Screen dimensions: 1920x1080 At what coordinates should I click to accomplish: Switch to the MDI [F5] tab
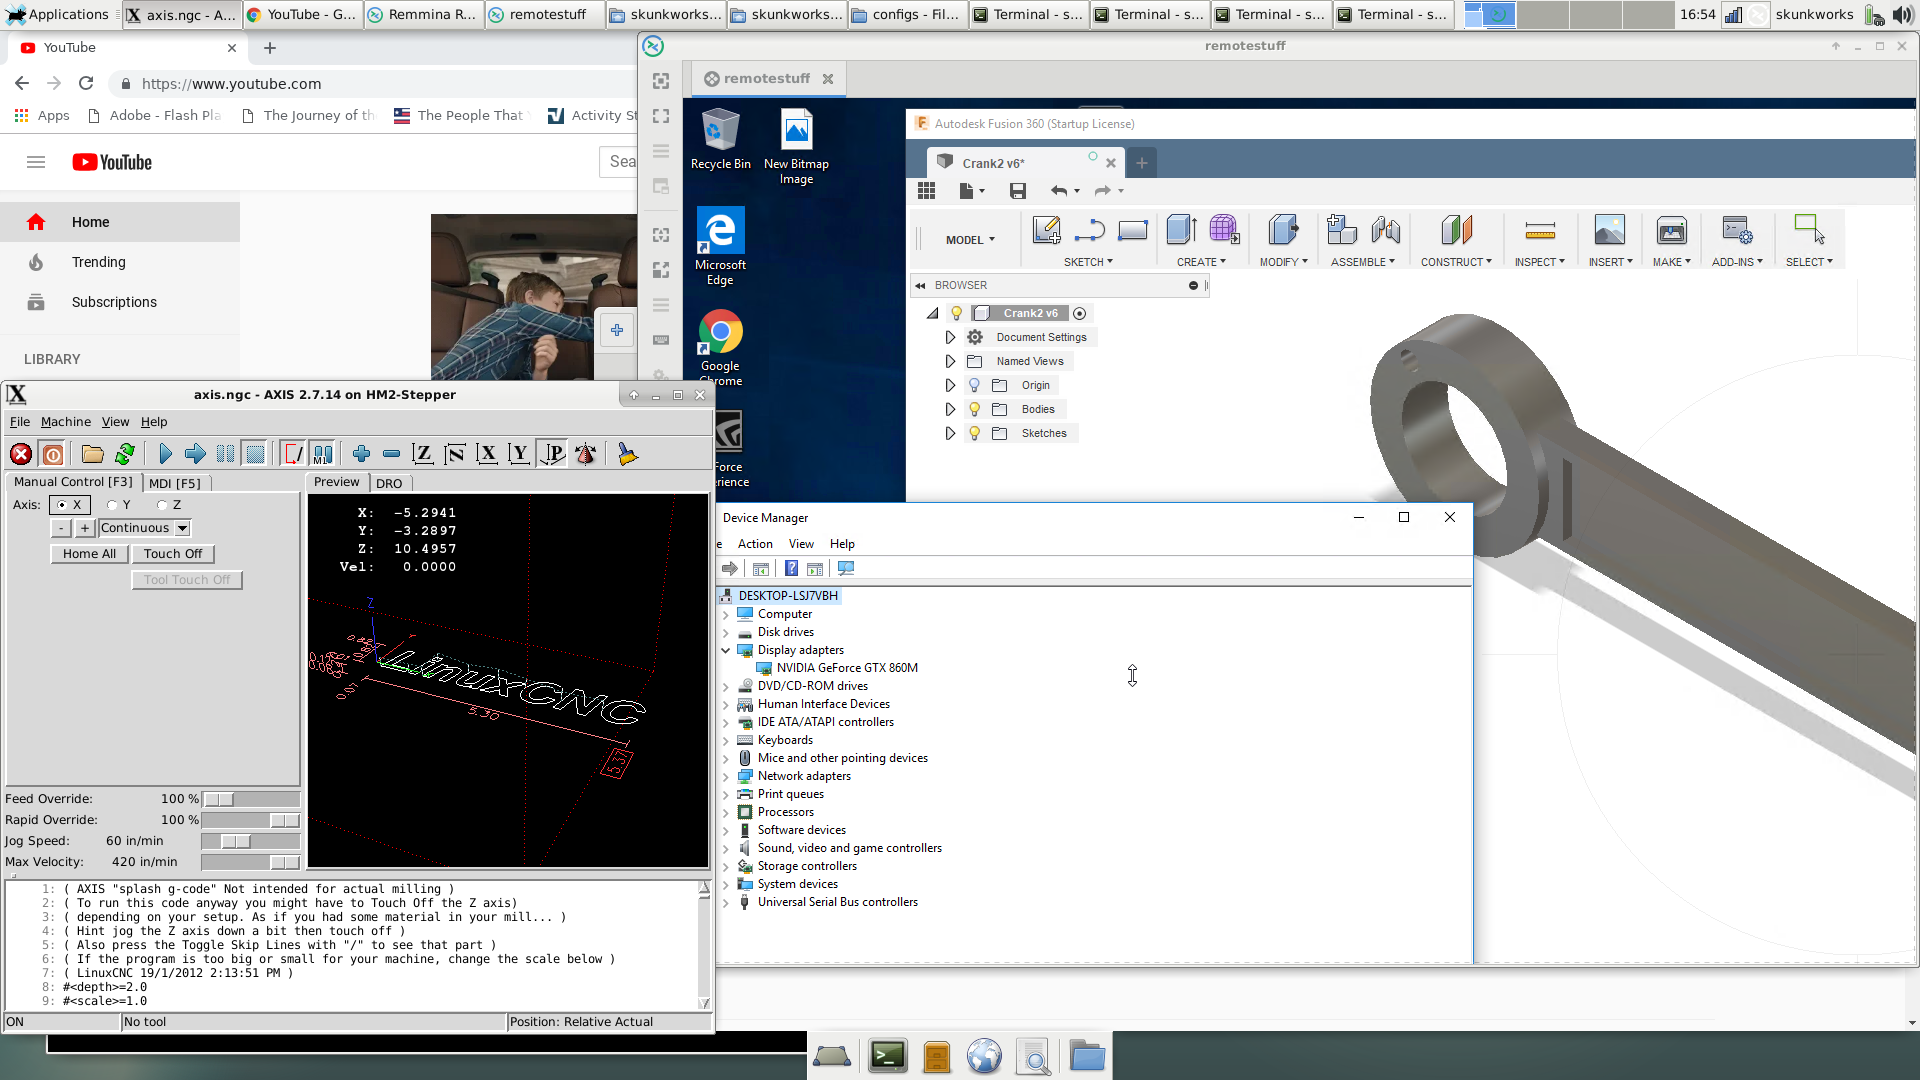pos(175,483)
